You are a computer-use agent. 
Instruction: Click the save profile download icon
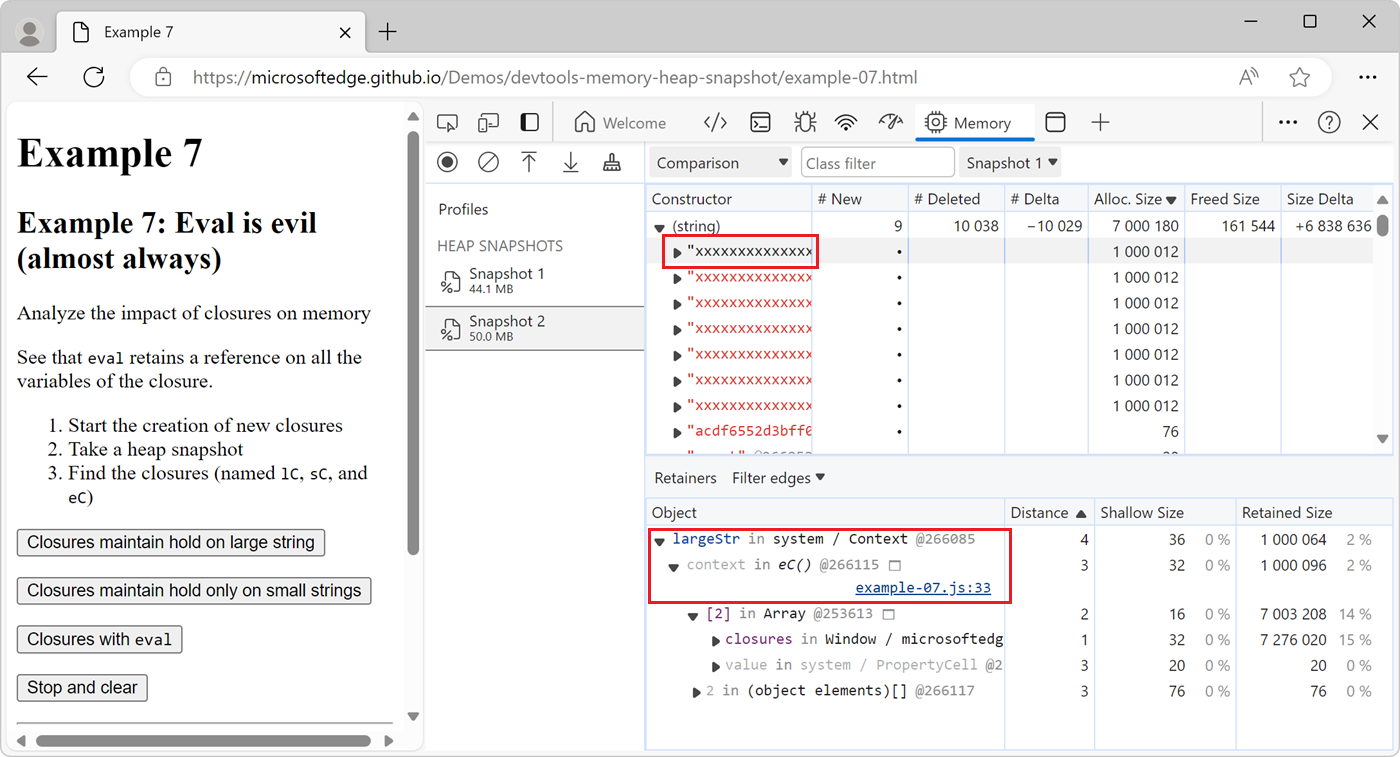571,163
